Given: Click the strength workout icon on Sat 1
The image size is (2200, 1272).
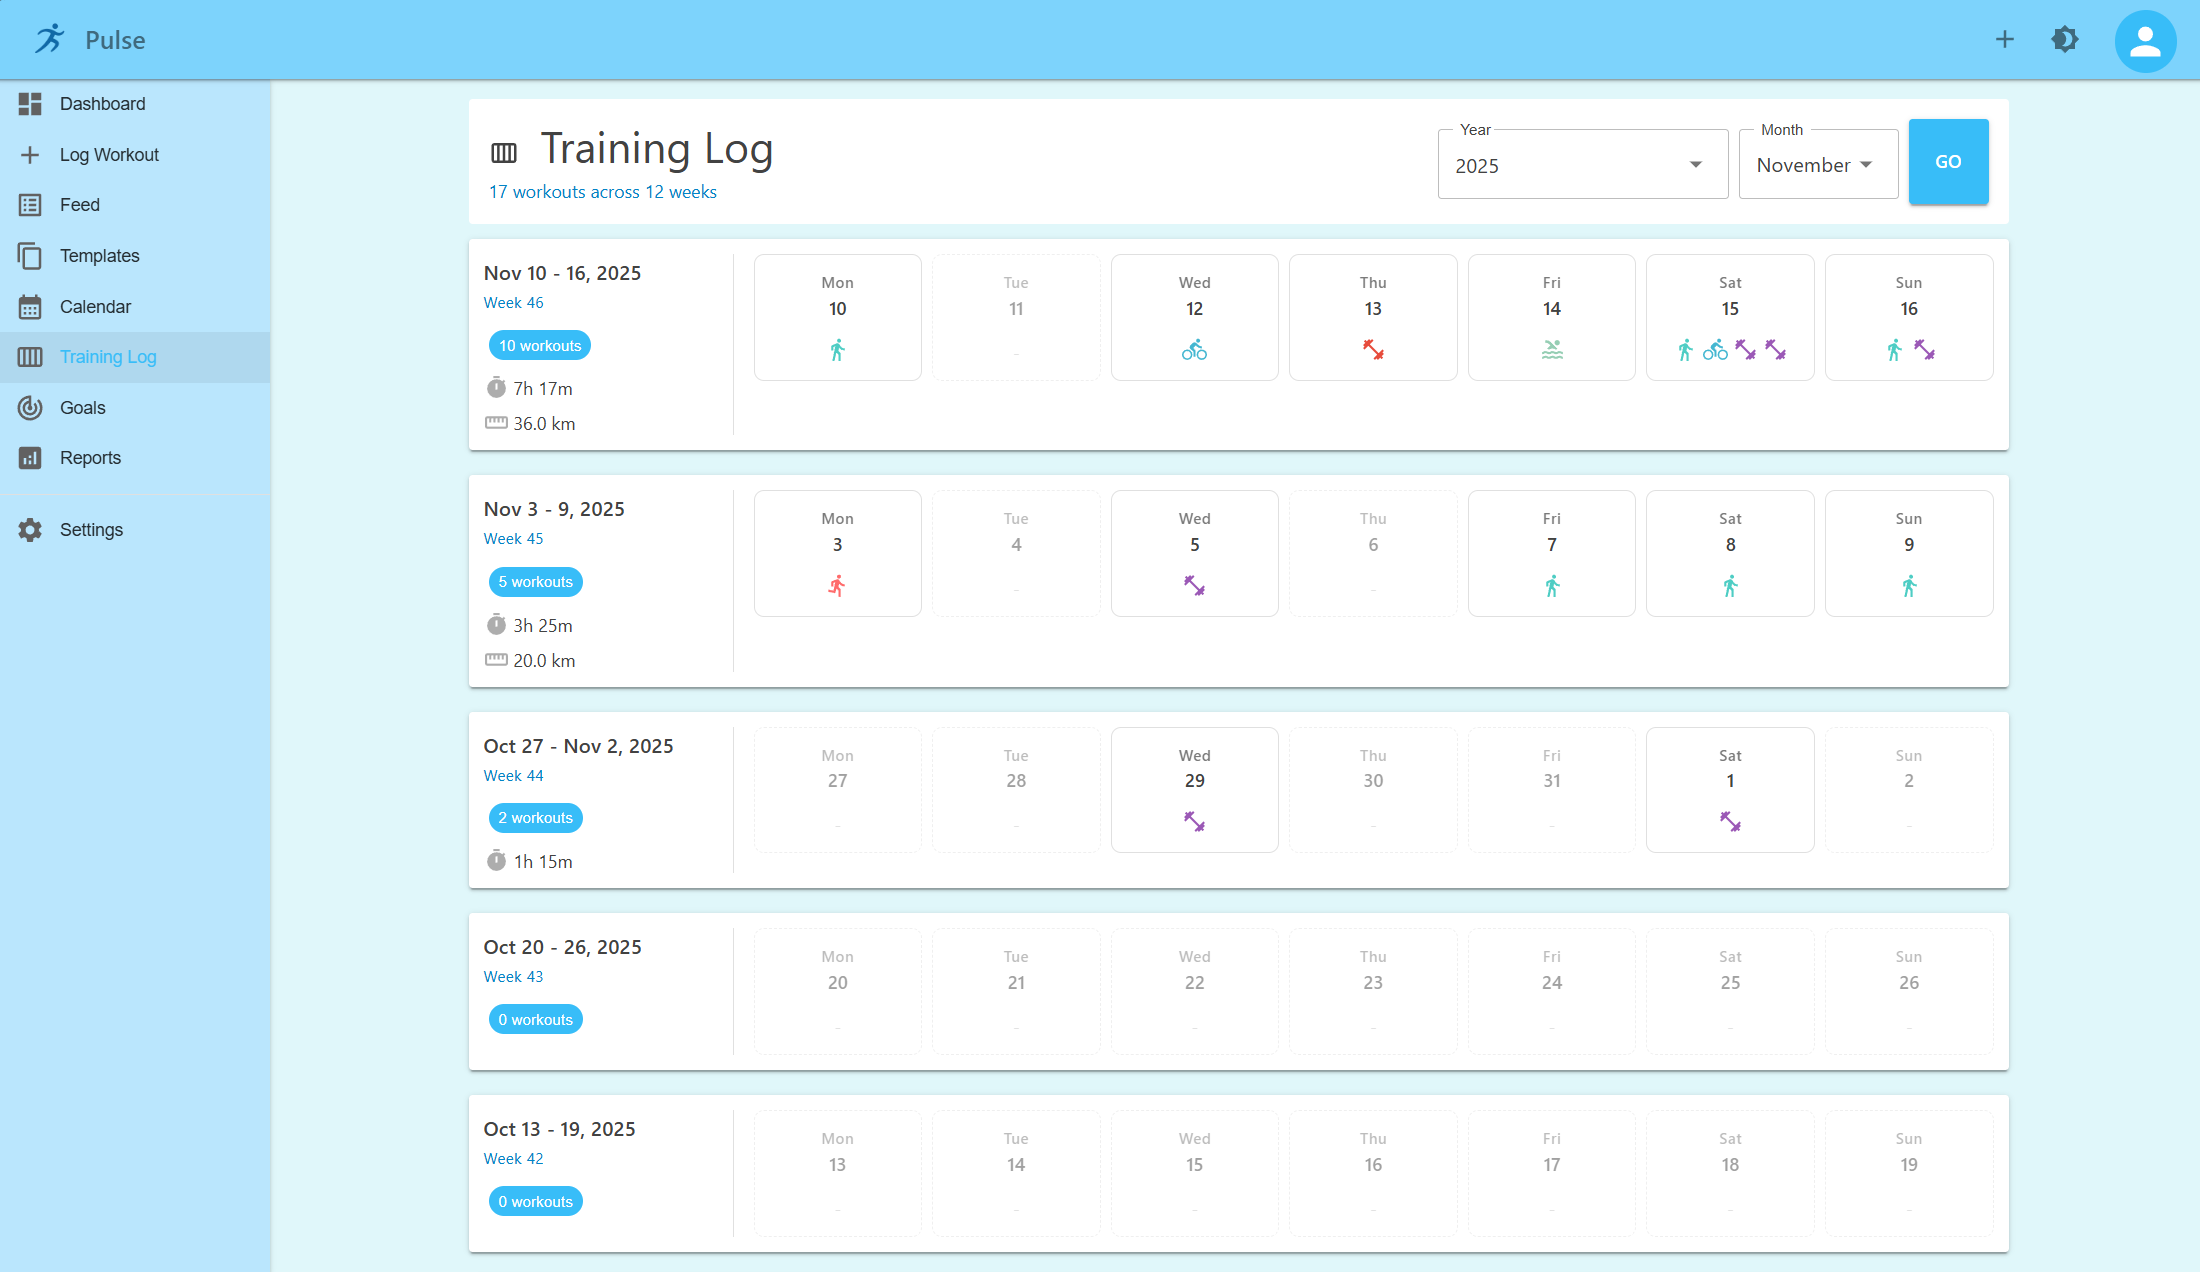Looking at the screenshot, I should click(x=1730, y=822).
